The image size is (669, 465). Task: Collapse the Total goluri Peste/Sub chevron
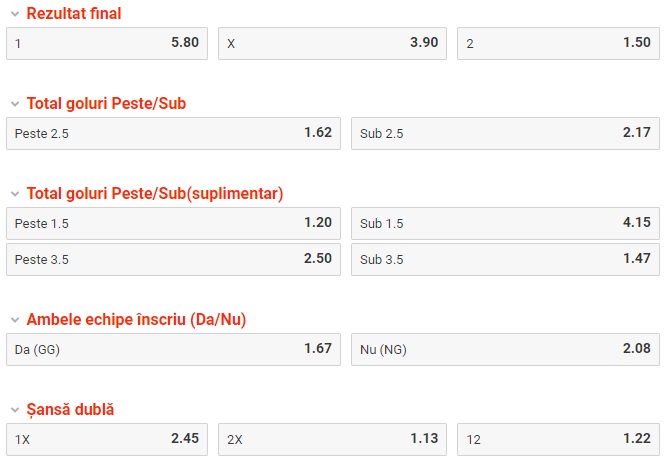coord(14,104)
